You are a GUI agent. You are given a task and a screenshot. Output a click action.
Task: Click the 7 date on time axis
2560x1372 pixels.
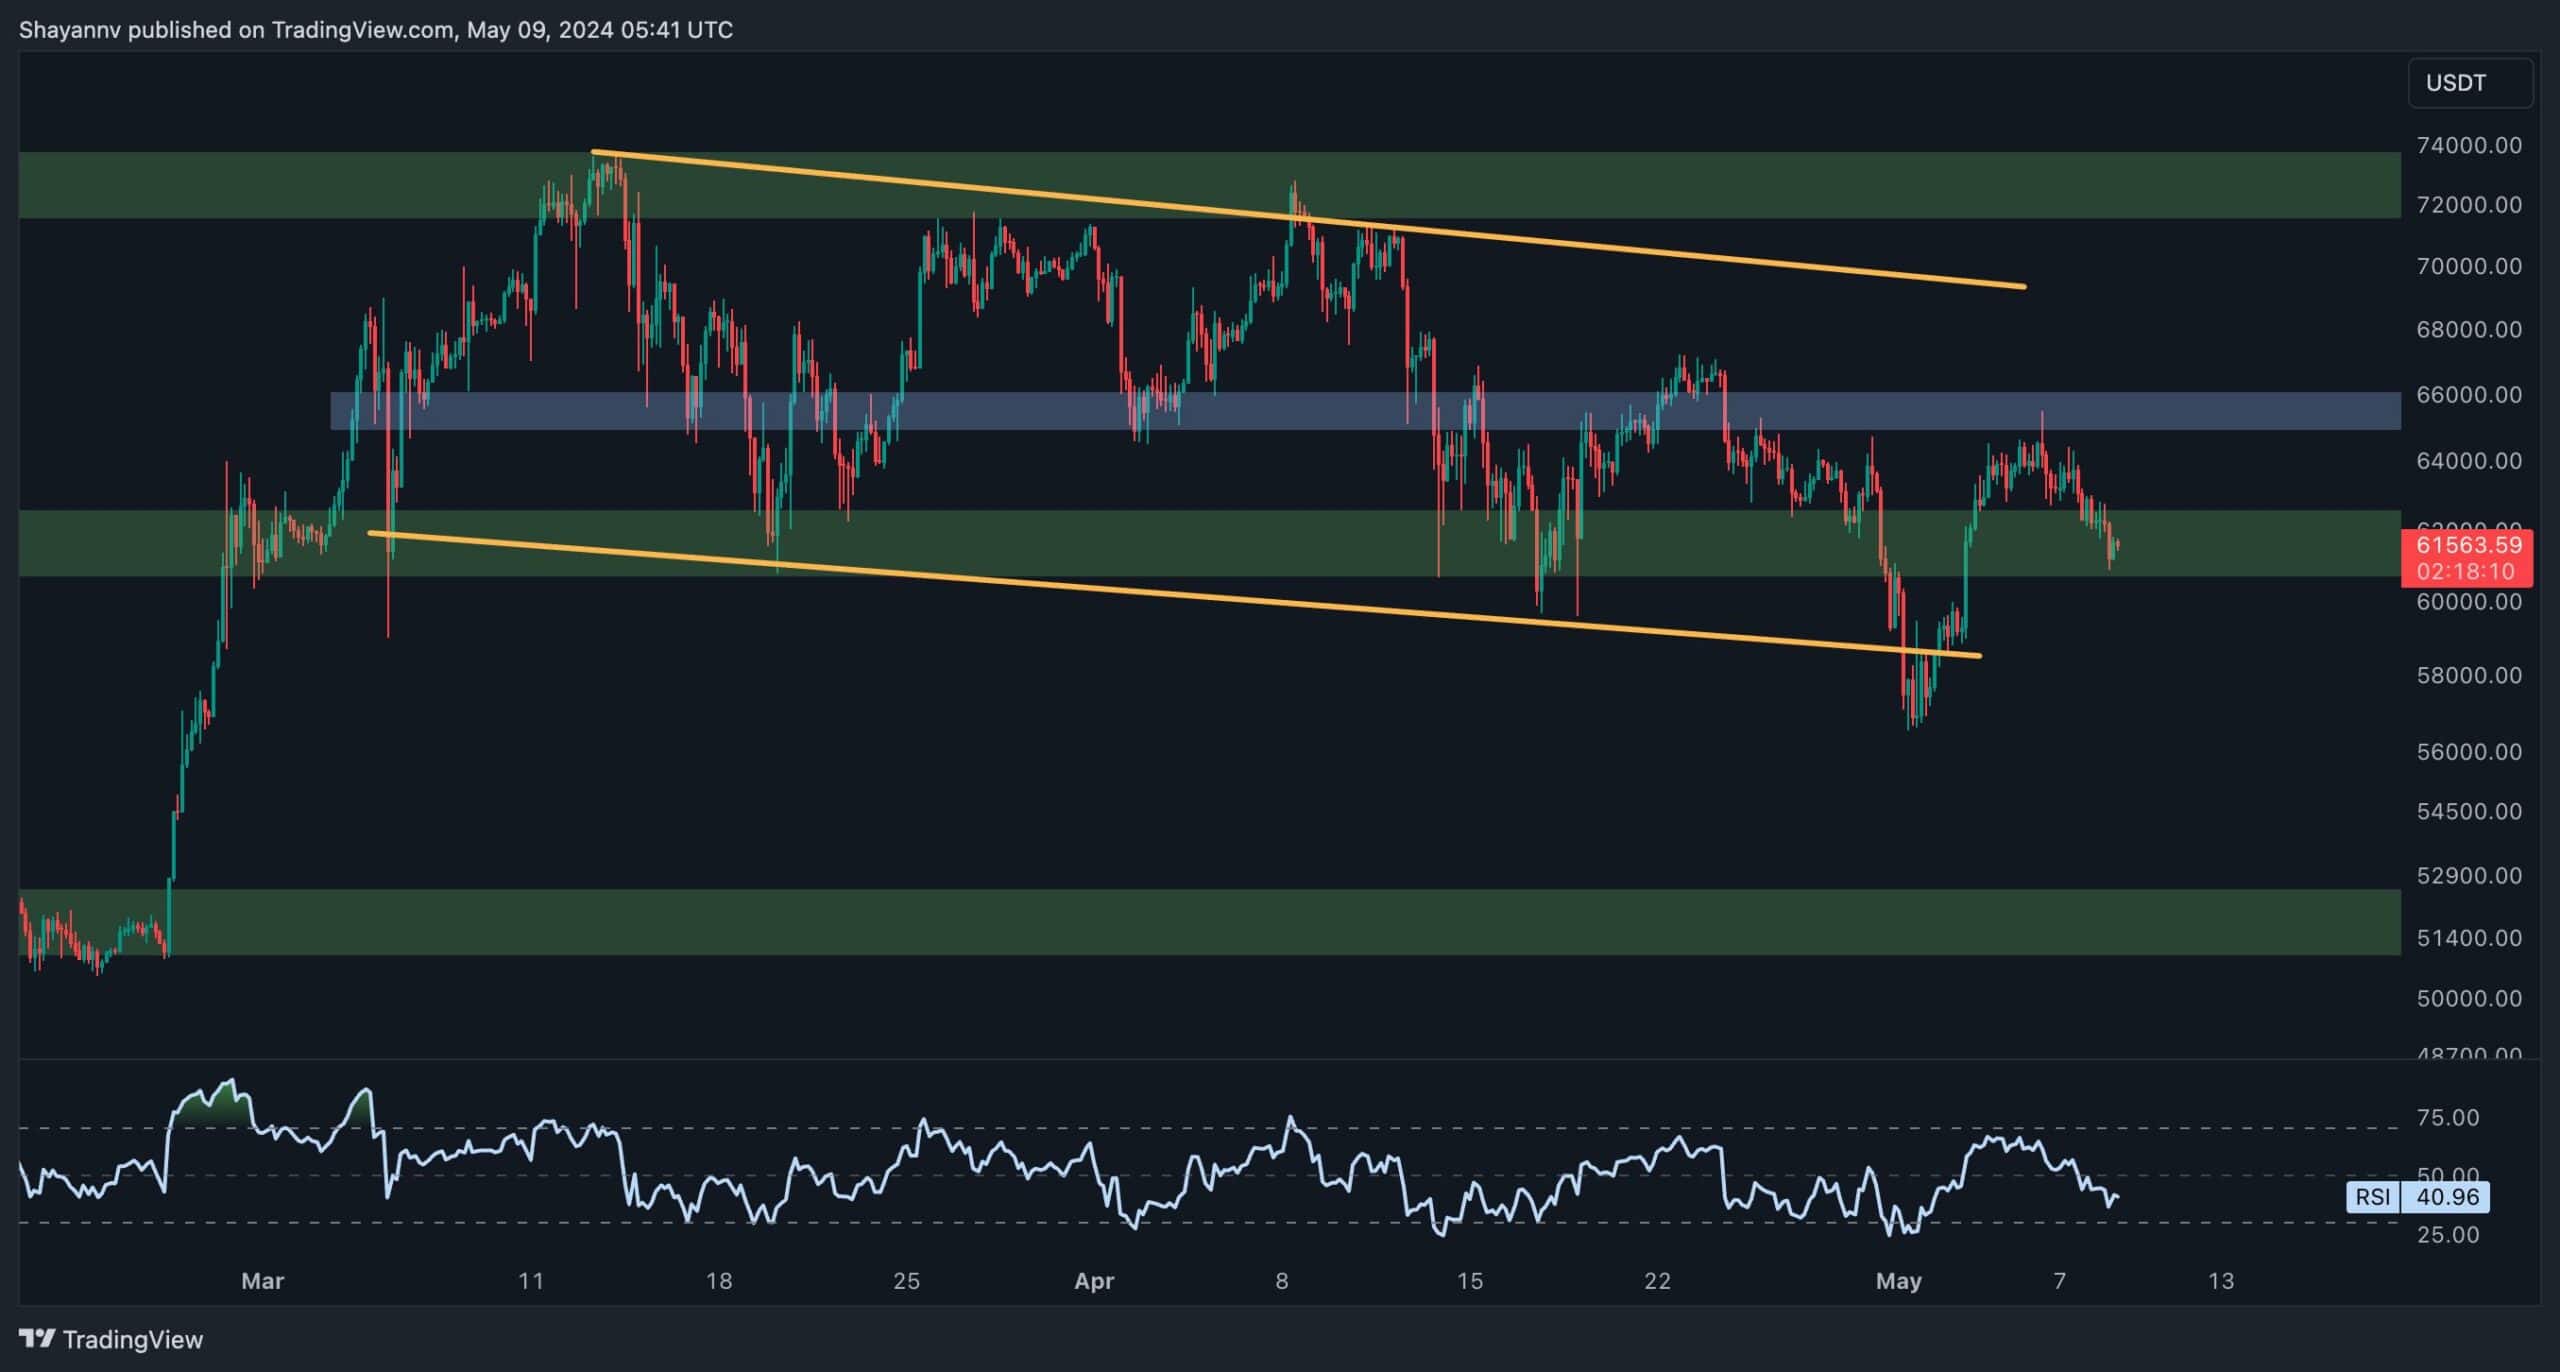point(2059,1281)
